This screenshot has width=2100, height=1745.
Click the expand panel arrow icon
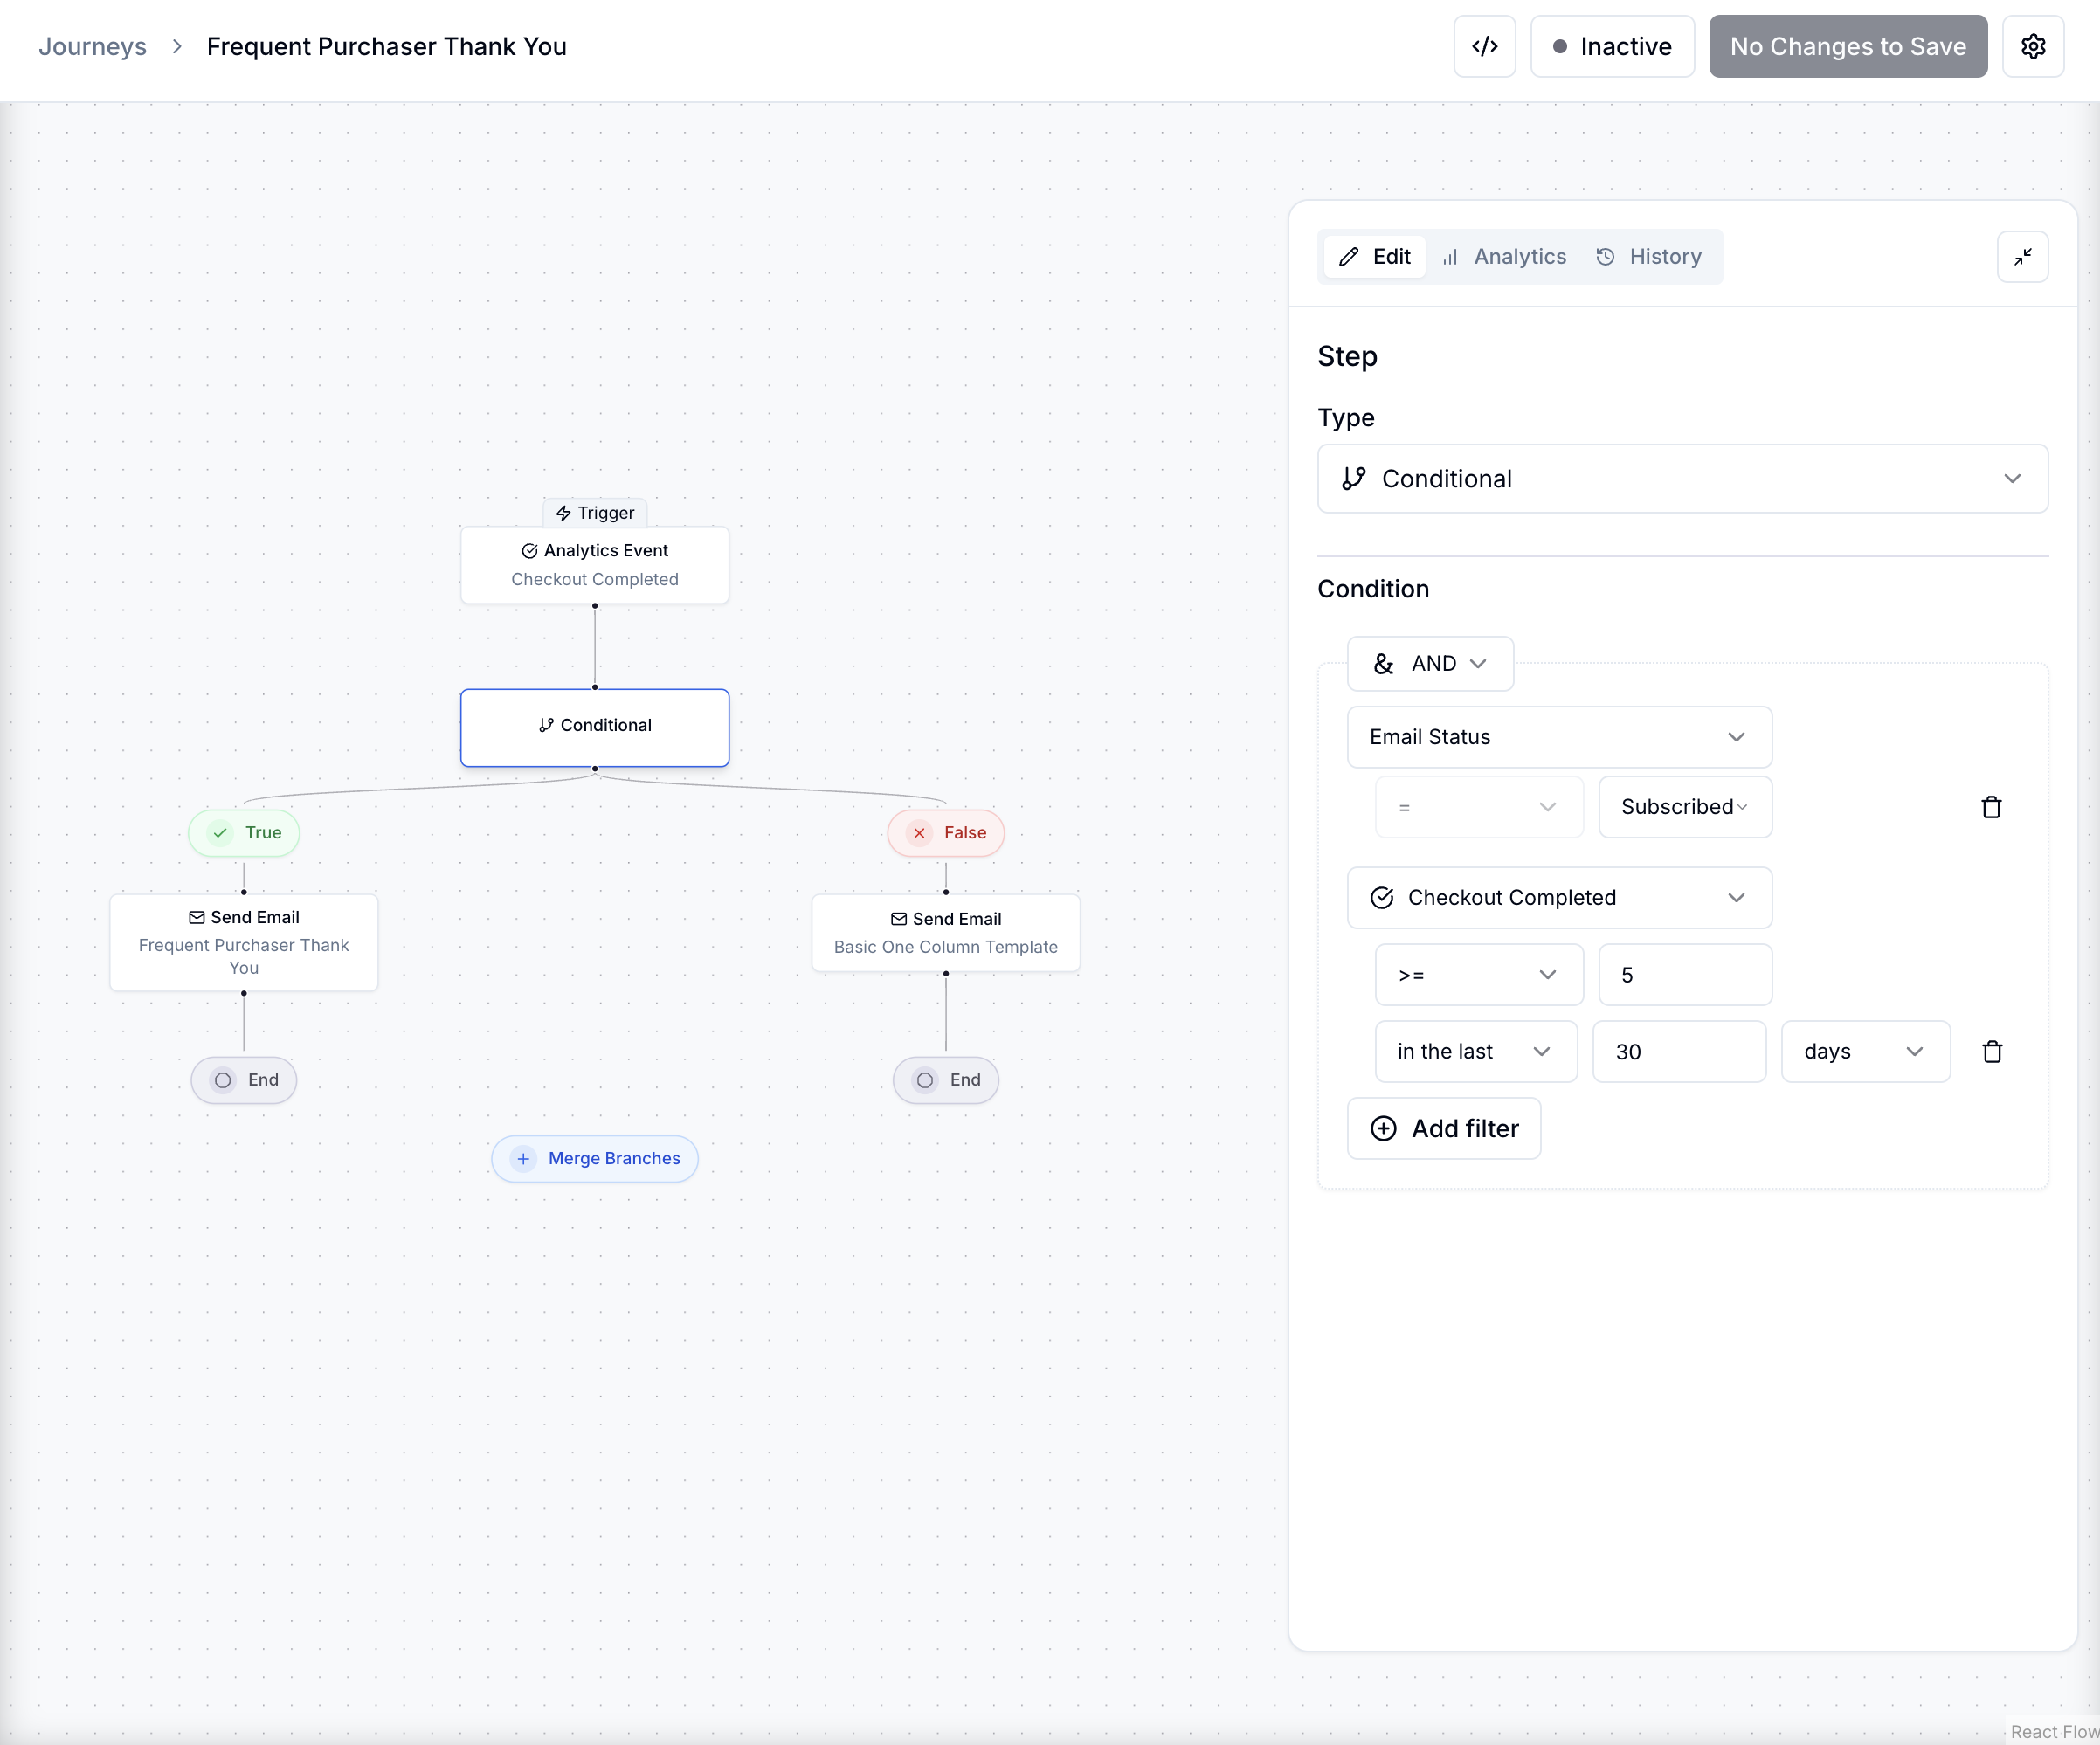pos(2023,256)
